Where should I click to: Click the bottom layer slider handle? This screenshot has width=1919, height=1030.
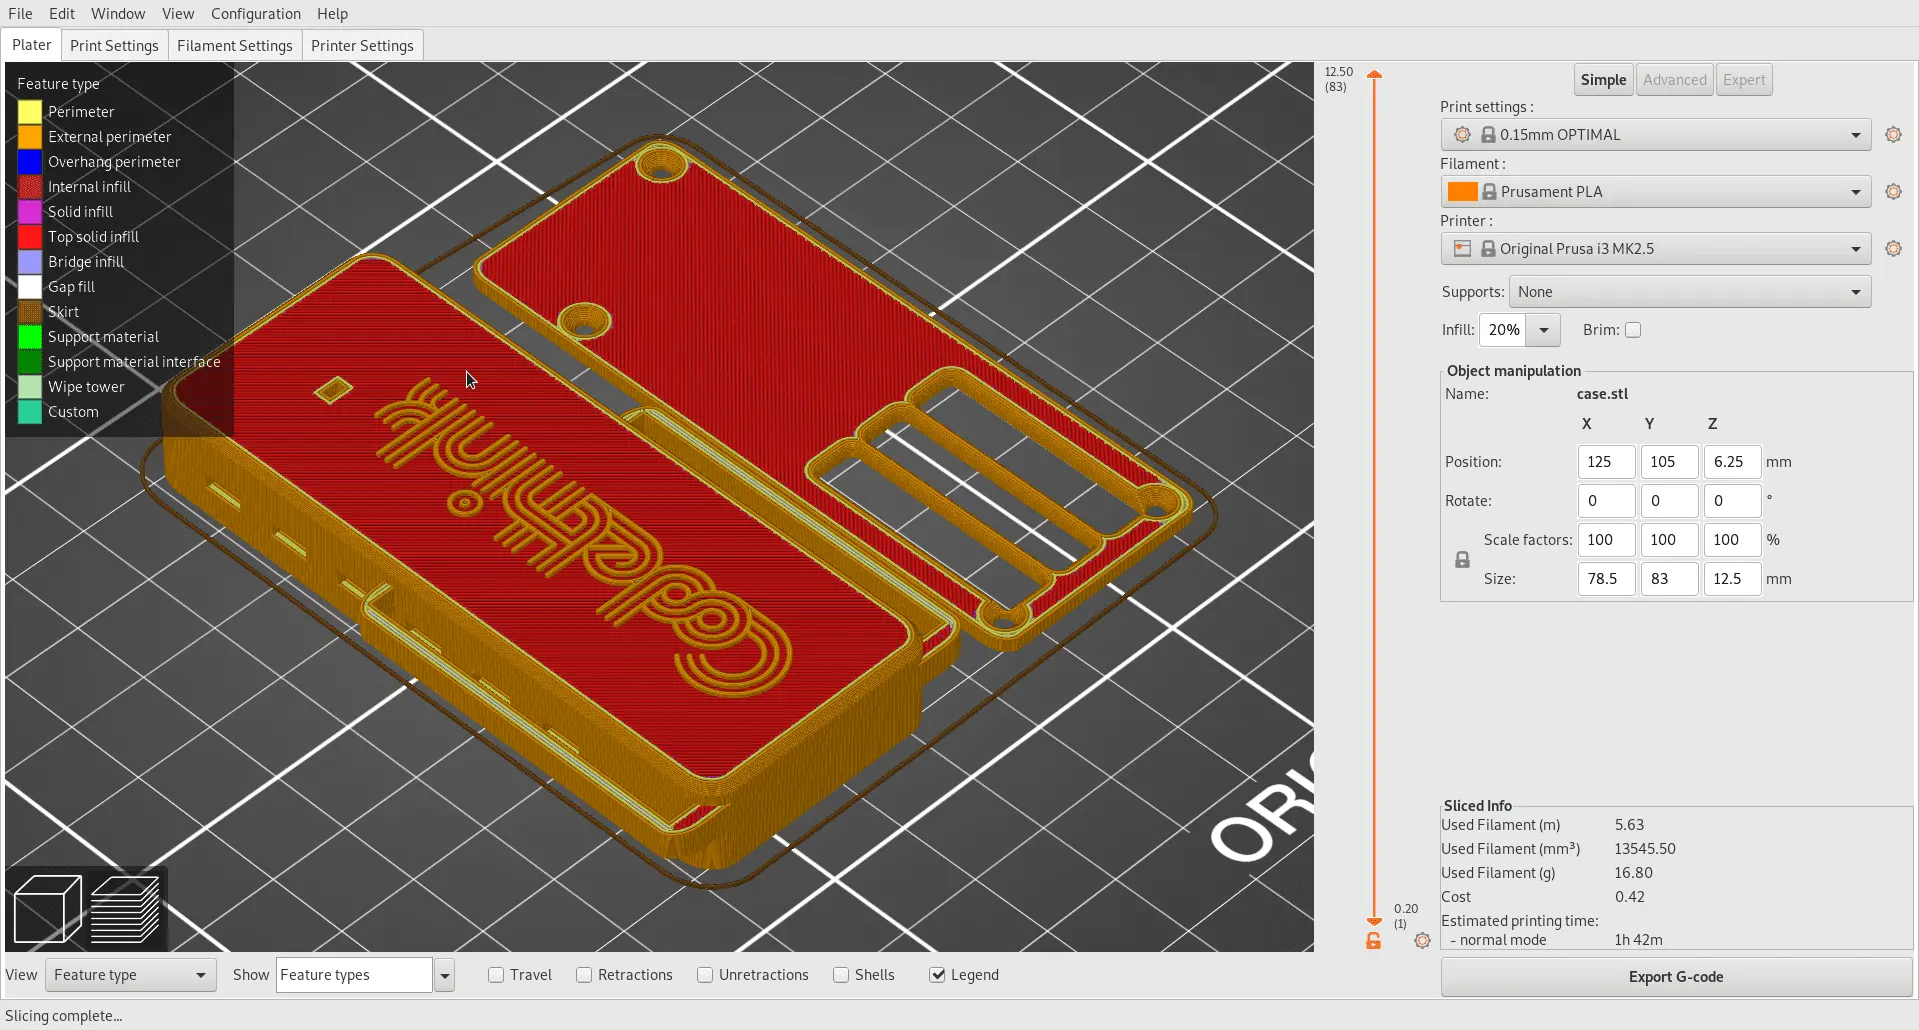point(1375,921)
